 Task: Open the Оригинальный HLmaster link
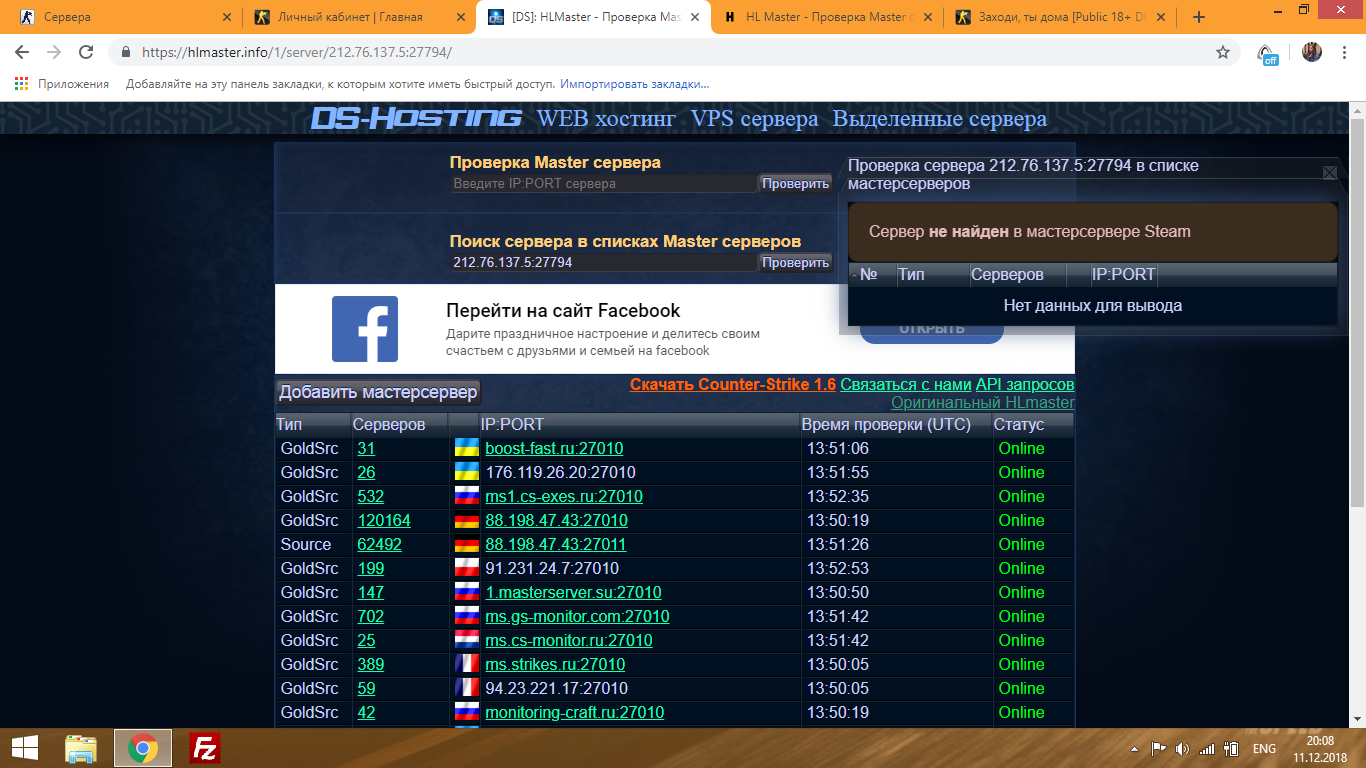[983, 403]
